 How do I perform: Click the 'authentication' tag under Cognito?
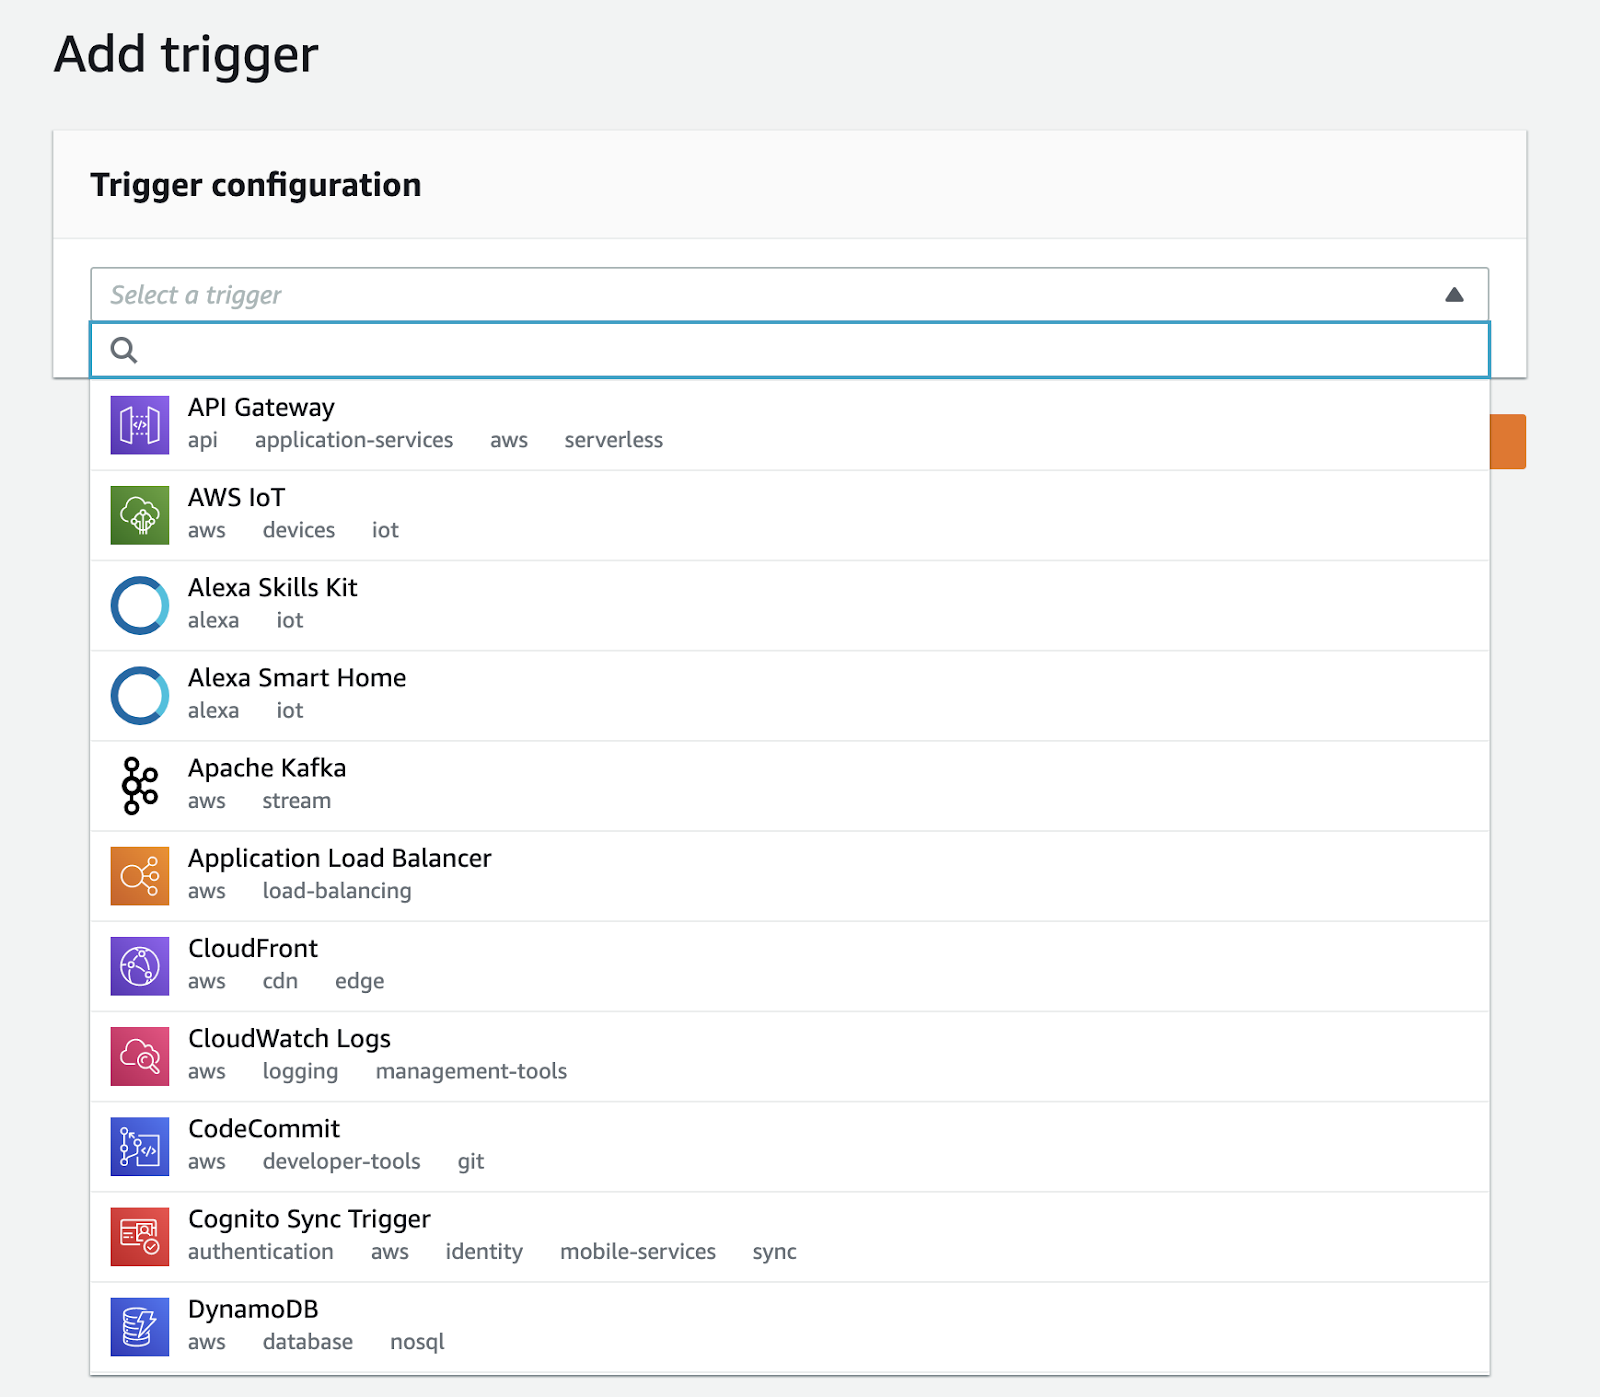pos(261,1252)
